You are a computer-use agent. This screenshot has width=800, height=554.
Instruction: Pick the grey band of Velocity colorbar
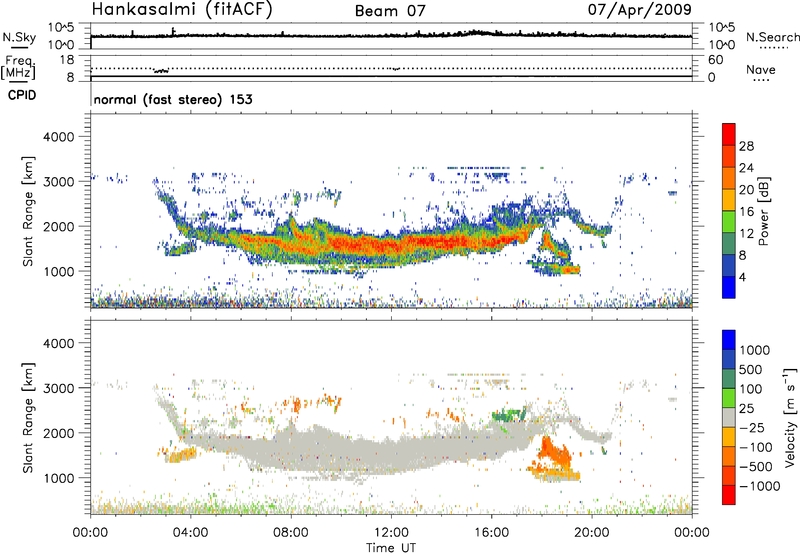(x=729, y=417)
